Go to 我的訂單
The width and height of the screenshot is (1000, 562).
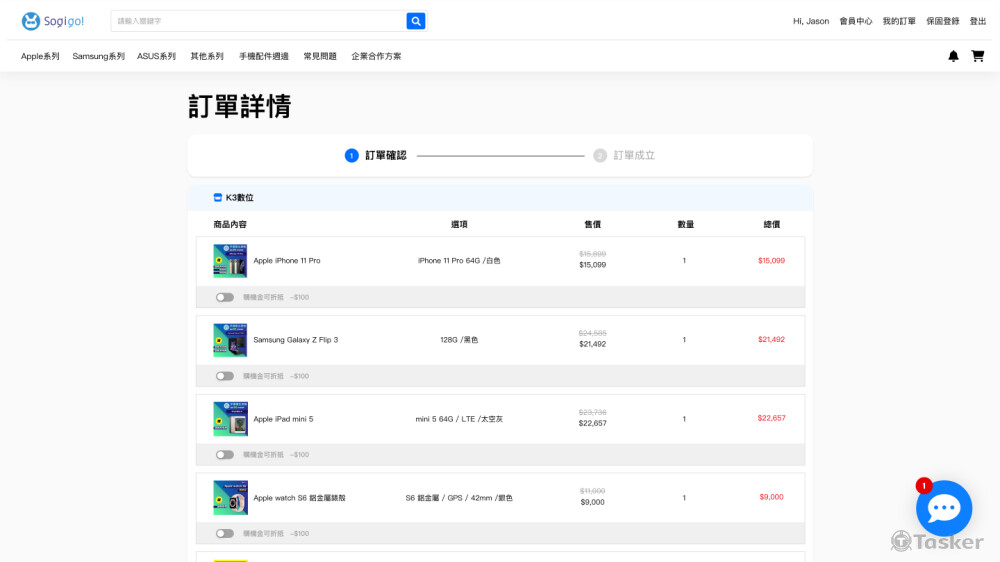(898, 21)
